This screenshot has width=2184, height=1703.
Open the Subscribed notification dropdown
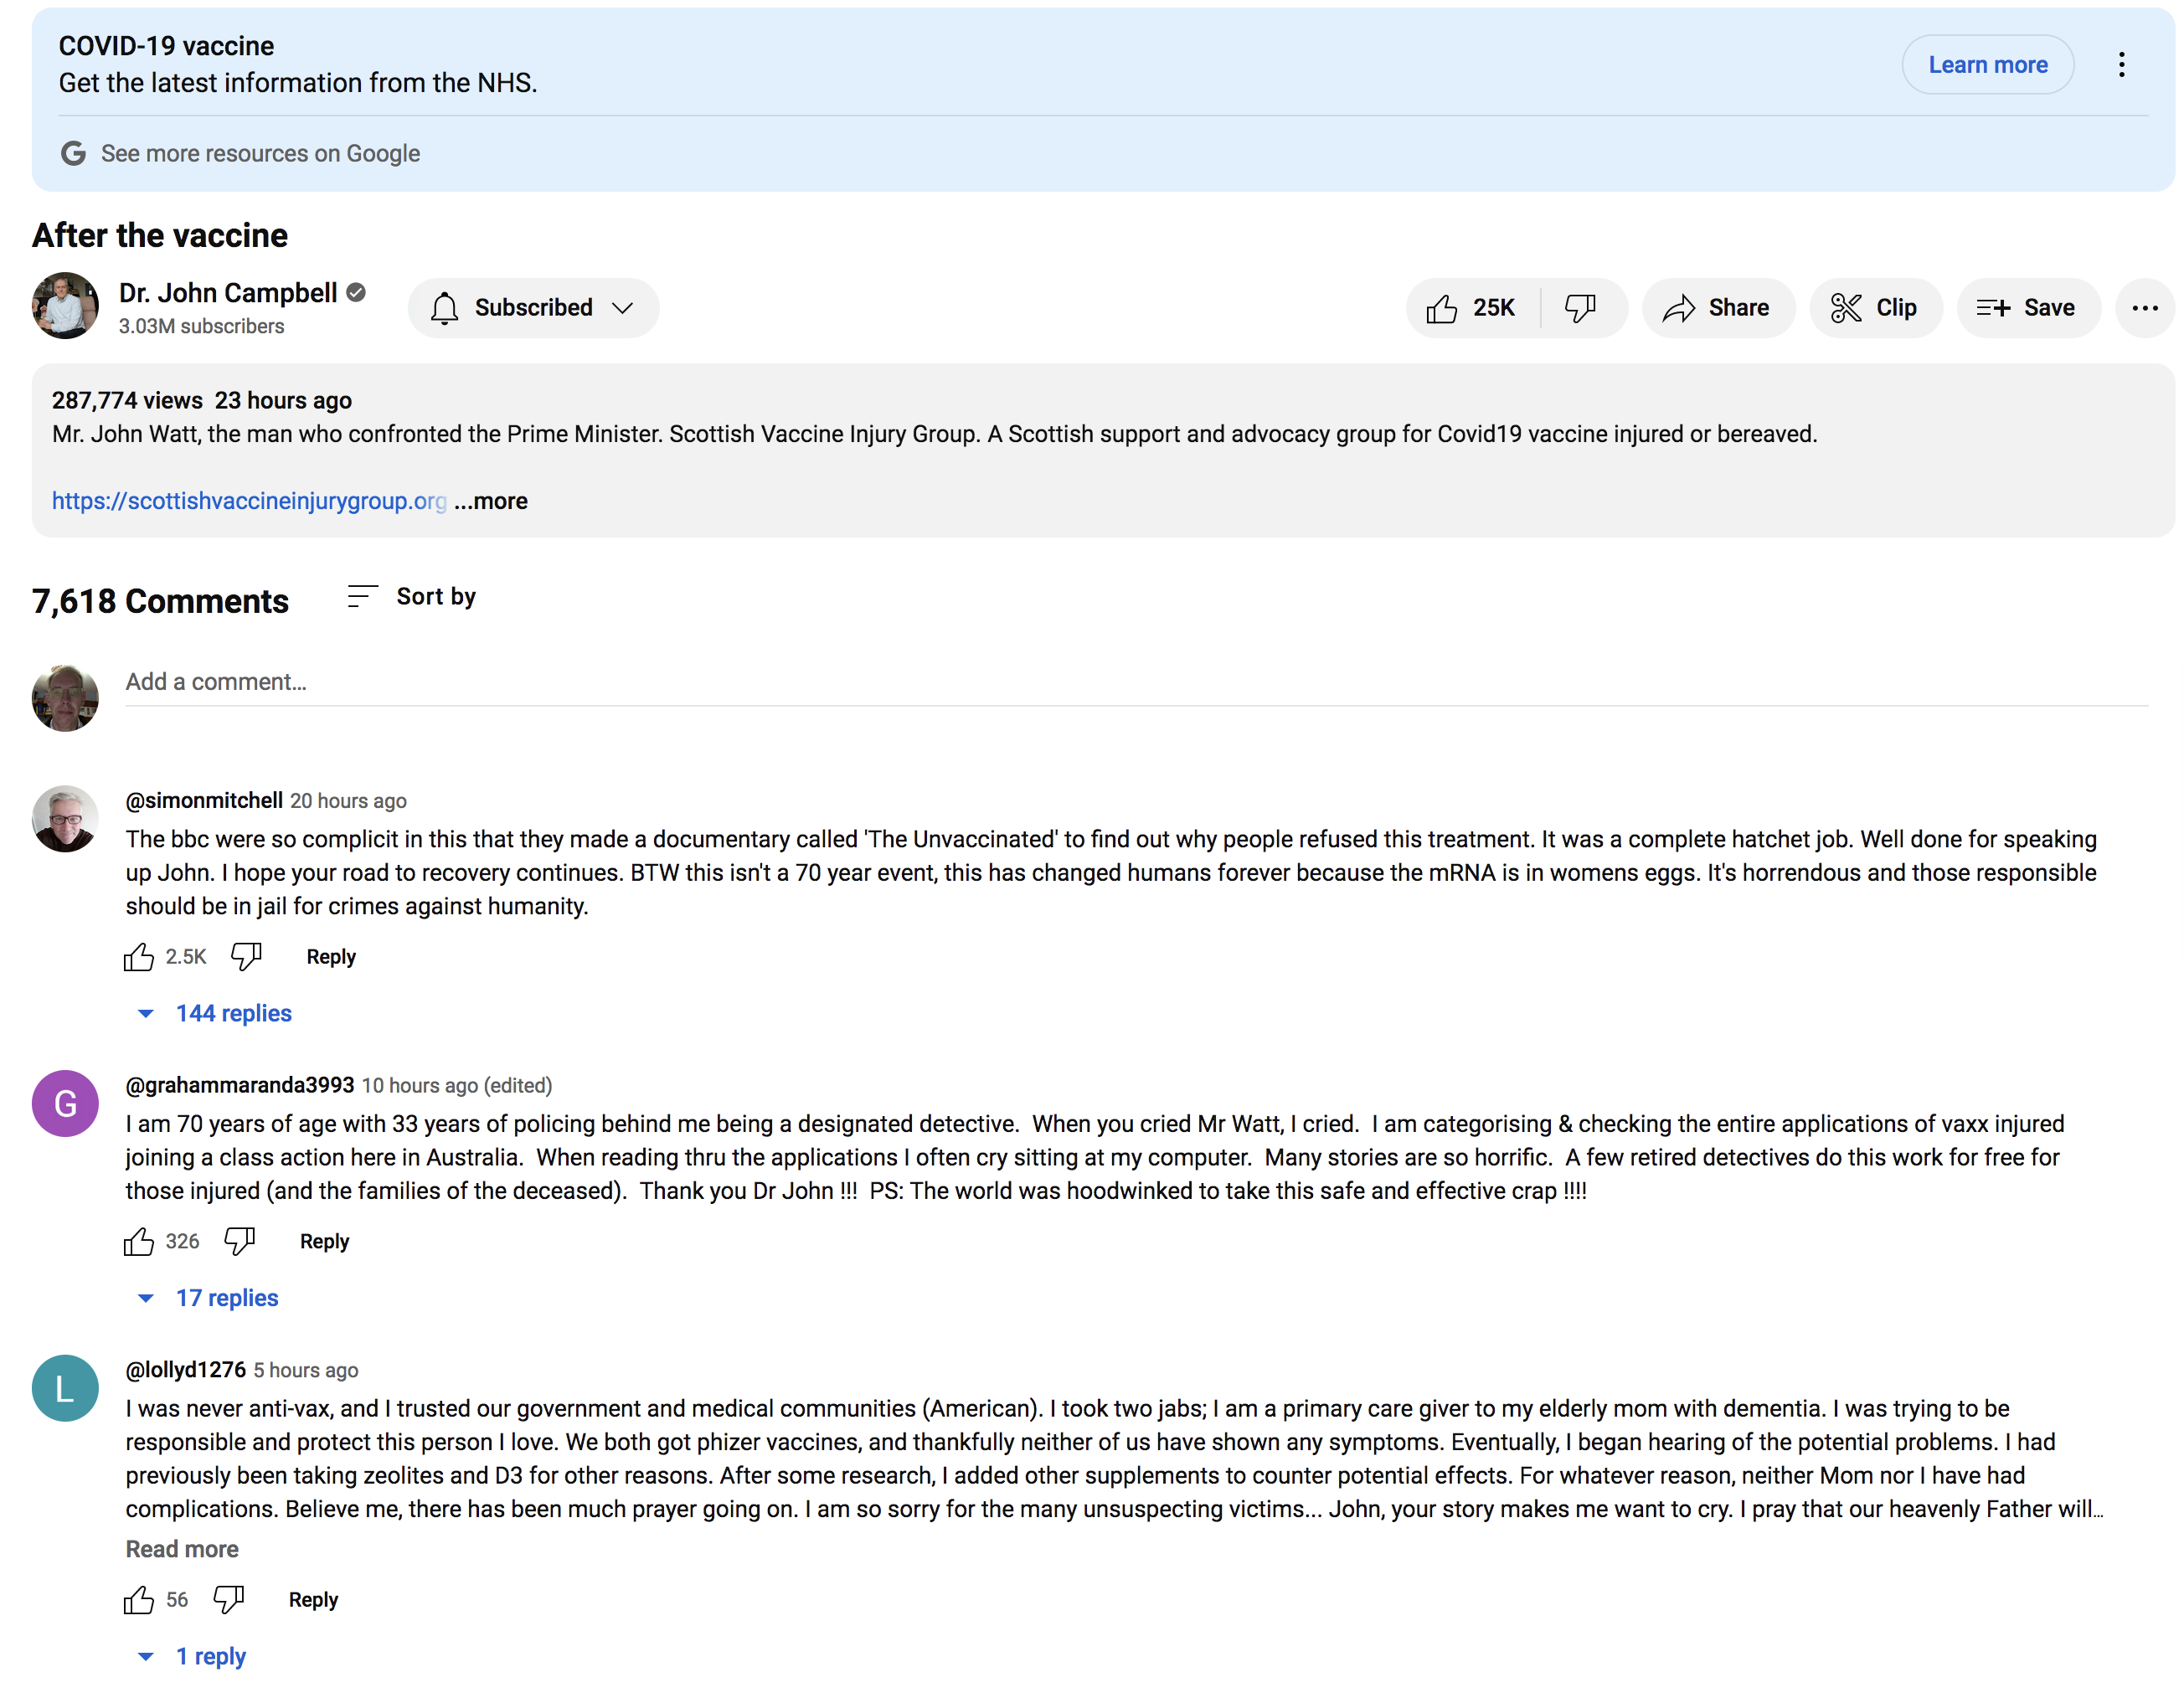[533, 308]
